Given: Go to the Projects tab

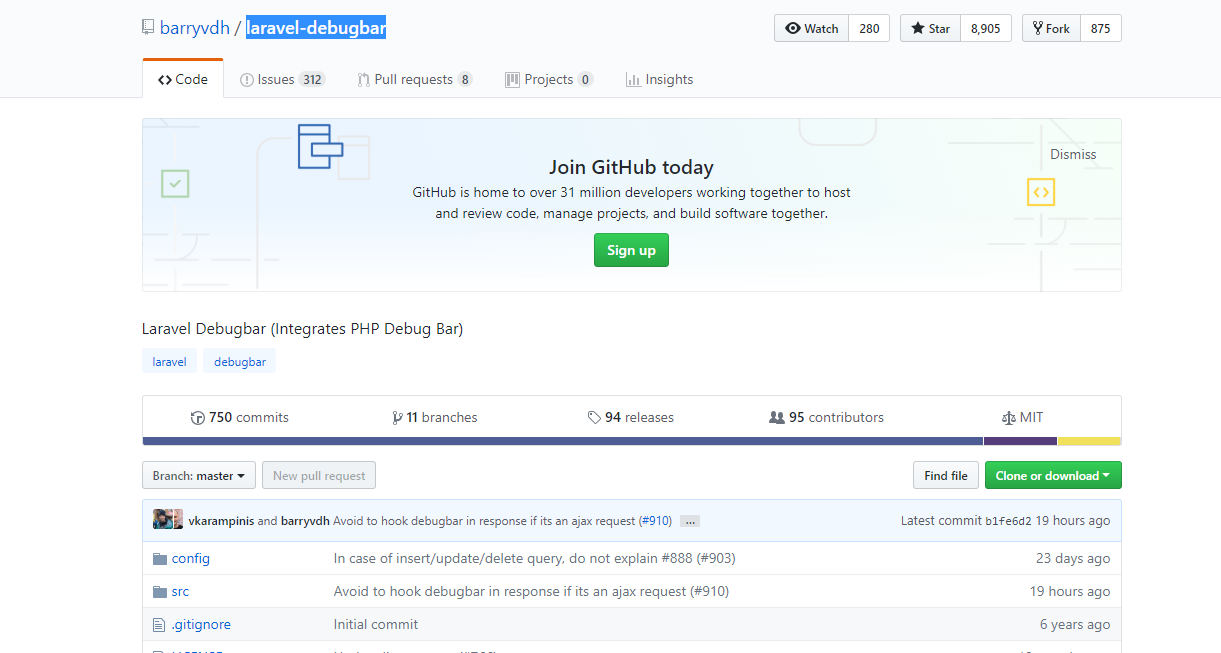Looking at the screenshot, I should (x=549, y=80).
